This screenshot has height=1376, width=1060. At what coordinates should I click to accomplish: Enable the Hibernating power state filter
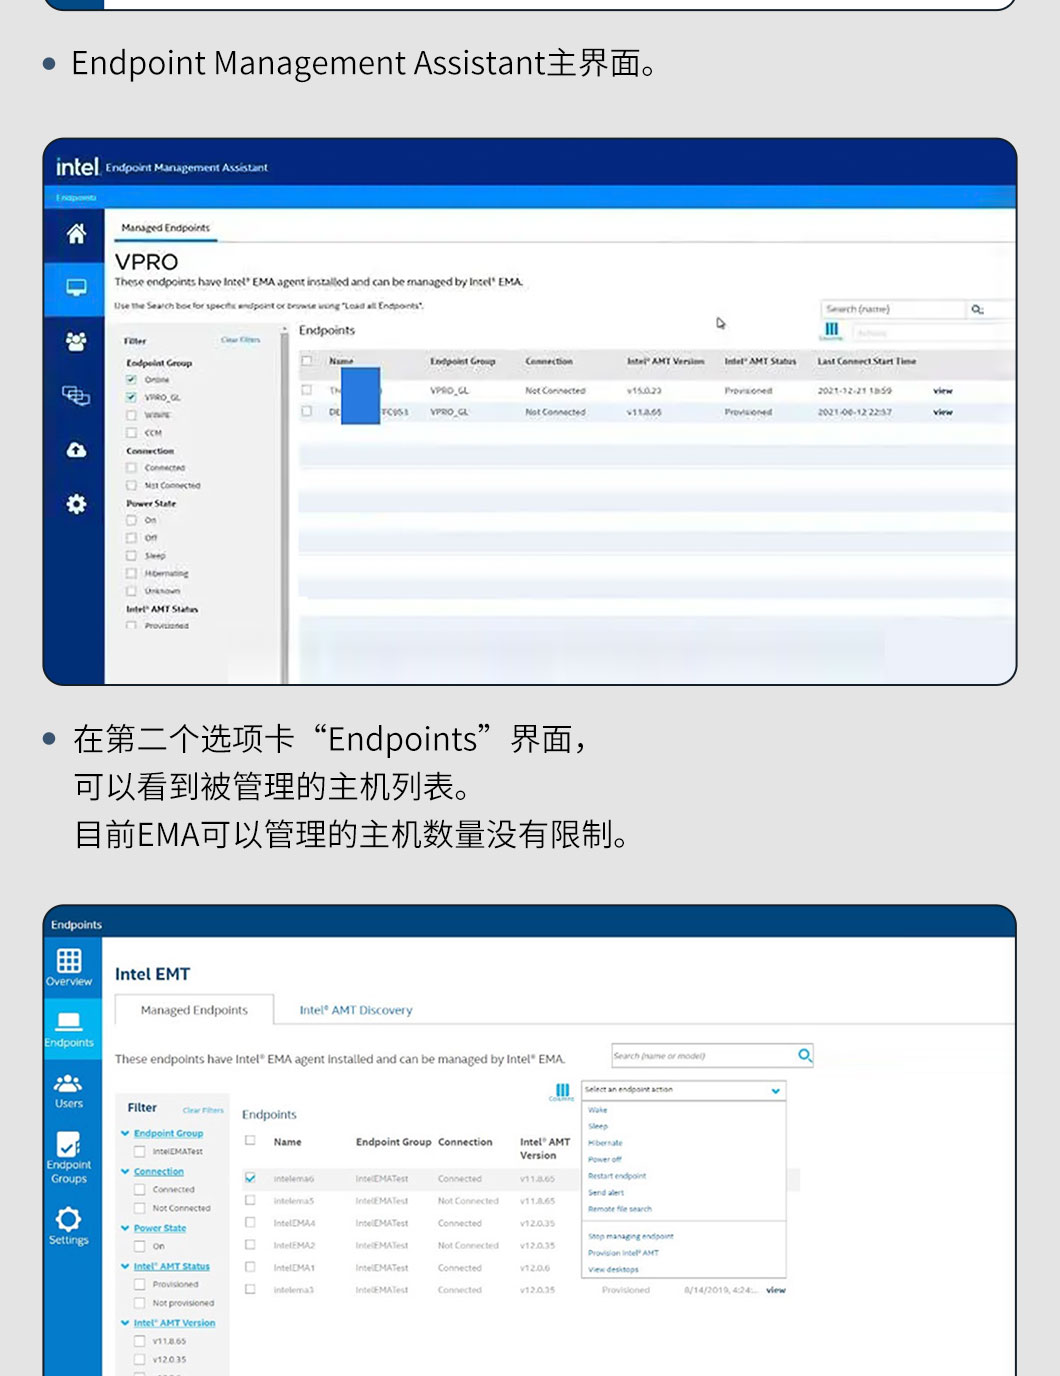pyautogui.click(x=131, y=573)
